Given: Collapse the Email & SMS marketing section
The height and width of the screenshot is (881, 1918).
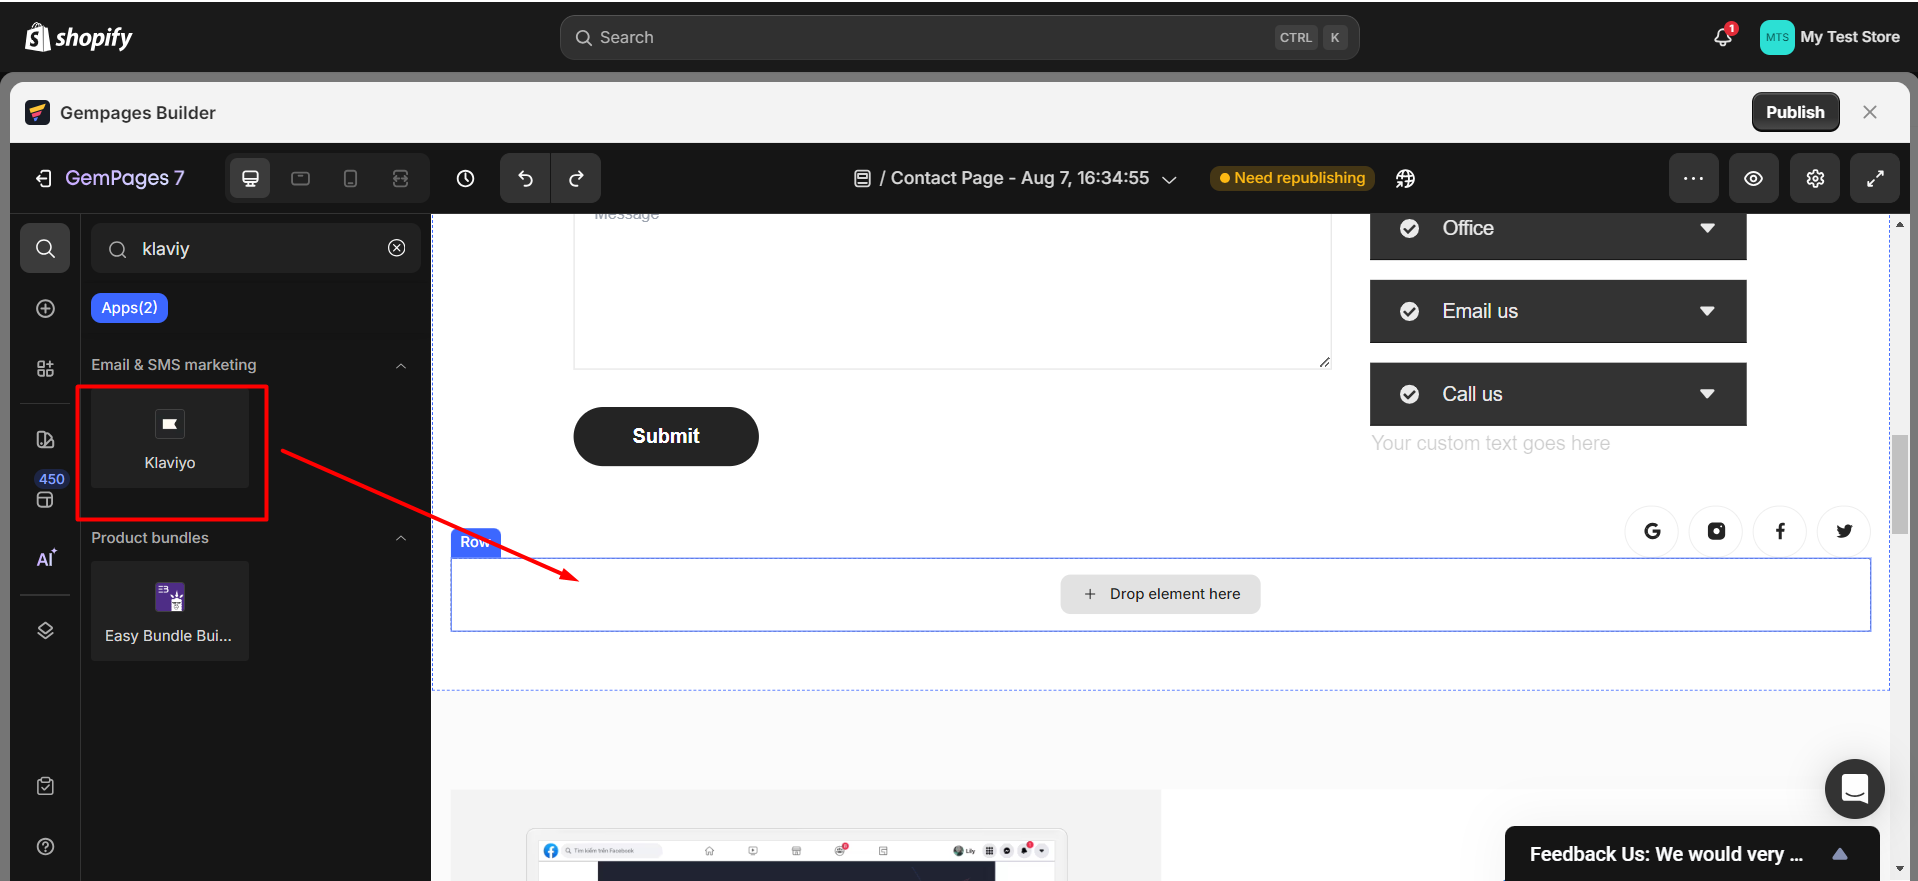Looking at the screenshot, I should coord(400,366).
